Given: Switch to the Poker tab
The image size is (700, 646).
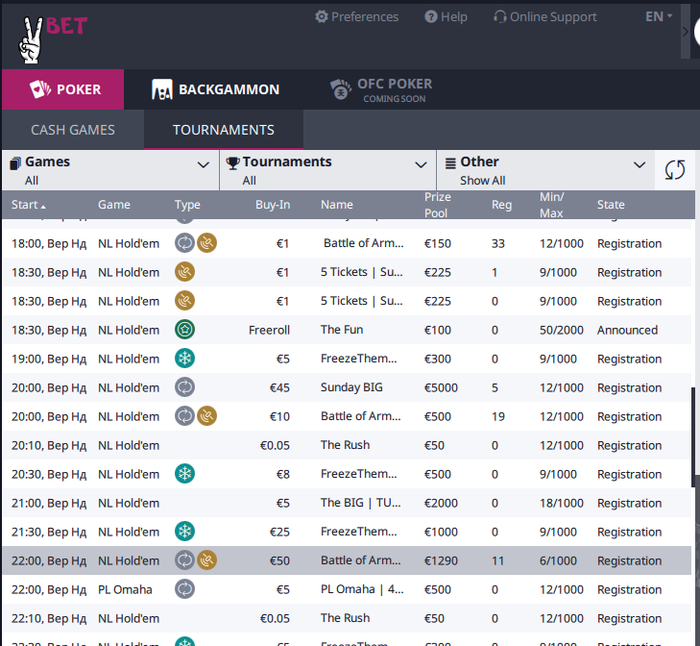Looking at the screenshot, I should (x=63, y=89).
